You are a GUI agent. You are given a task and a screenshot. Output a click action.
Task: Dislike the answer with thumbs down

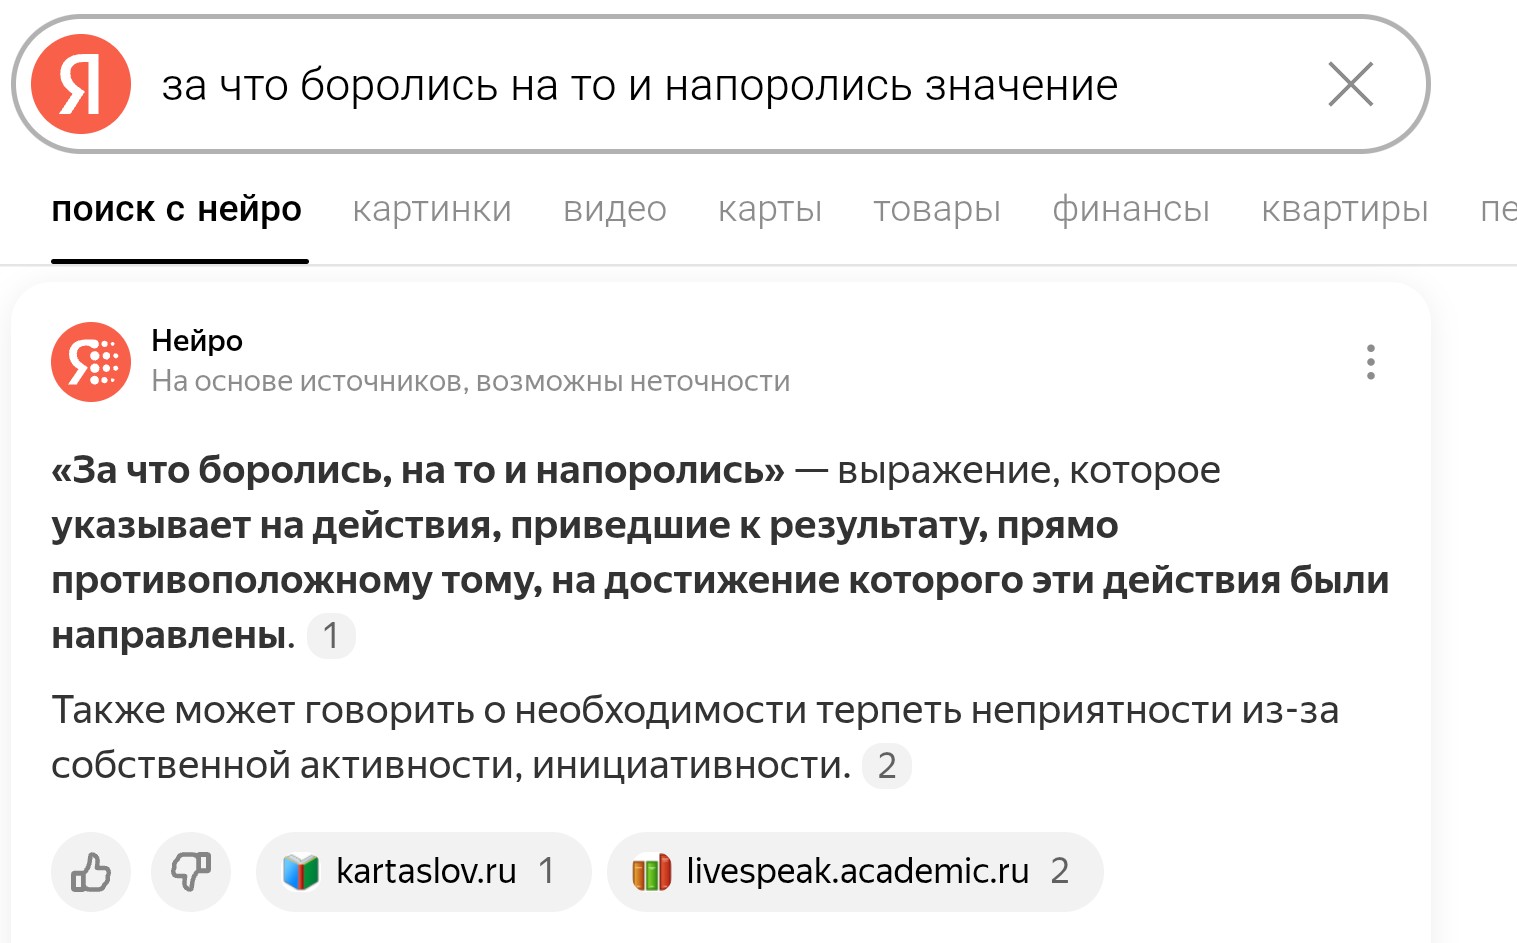191,872
